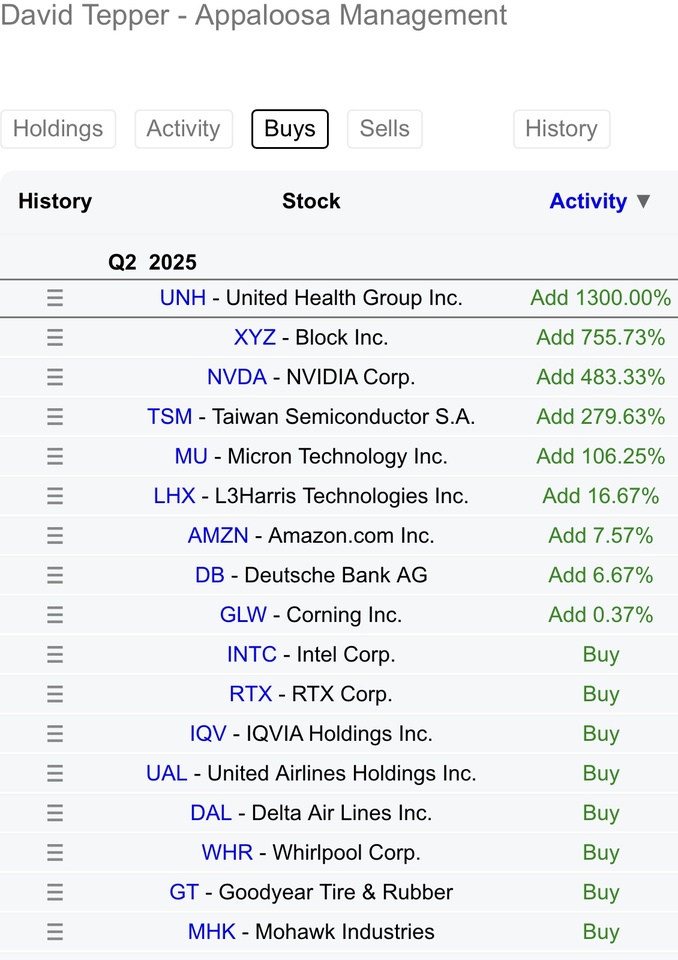
Task: Toggle Activity column sort arrow
Action: click(643, 201)
